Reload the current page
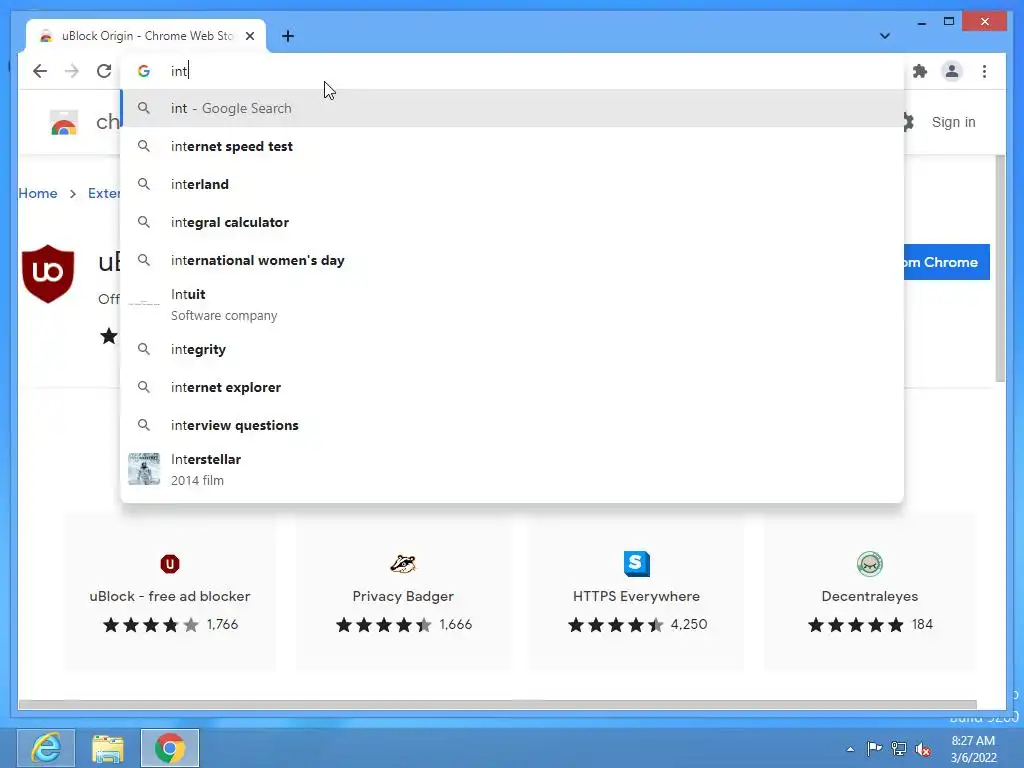Viewport: 1024px width, 768px height. 104,71
